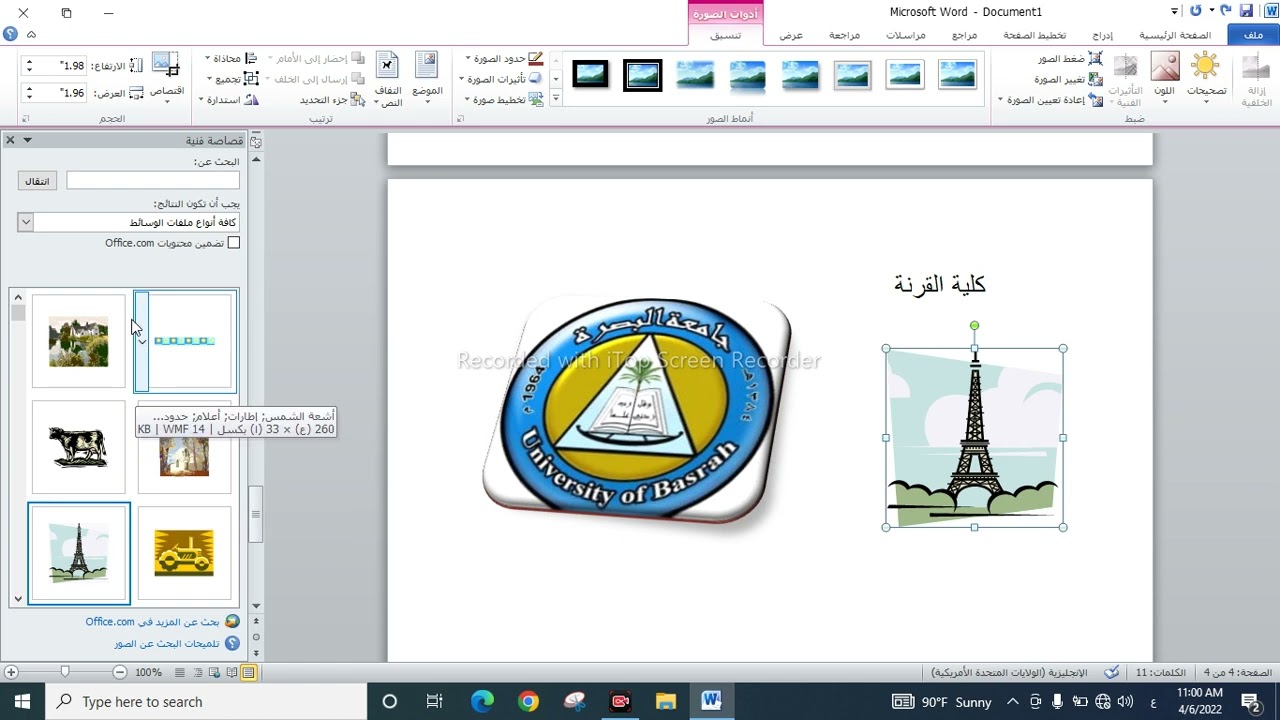Expand the picture styles gallery More arrow
The height and width of the screenshot is (720, 1280).
(x=556, y=98)
